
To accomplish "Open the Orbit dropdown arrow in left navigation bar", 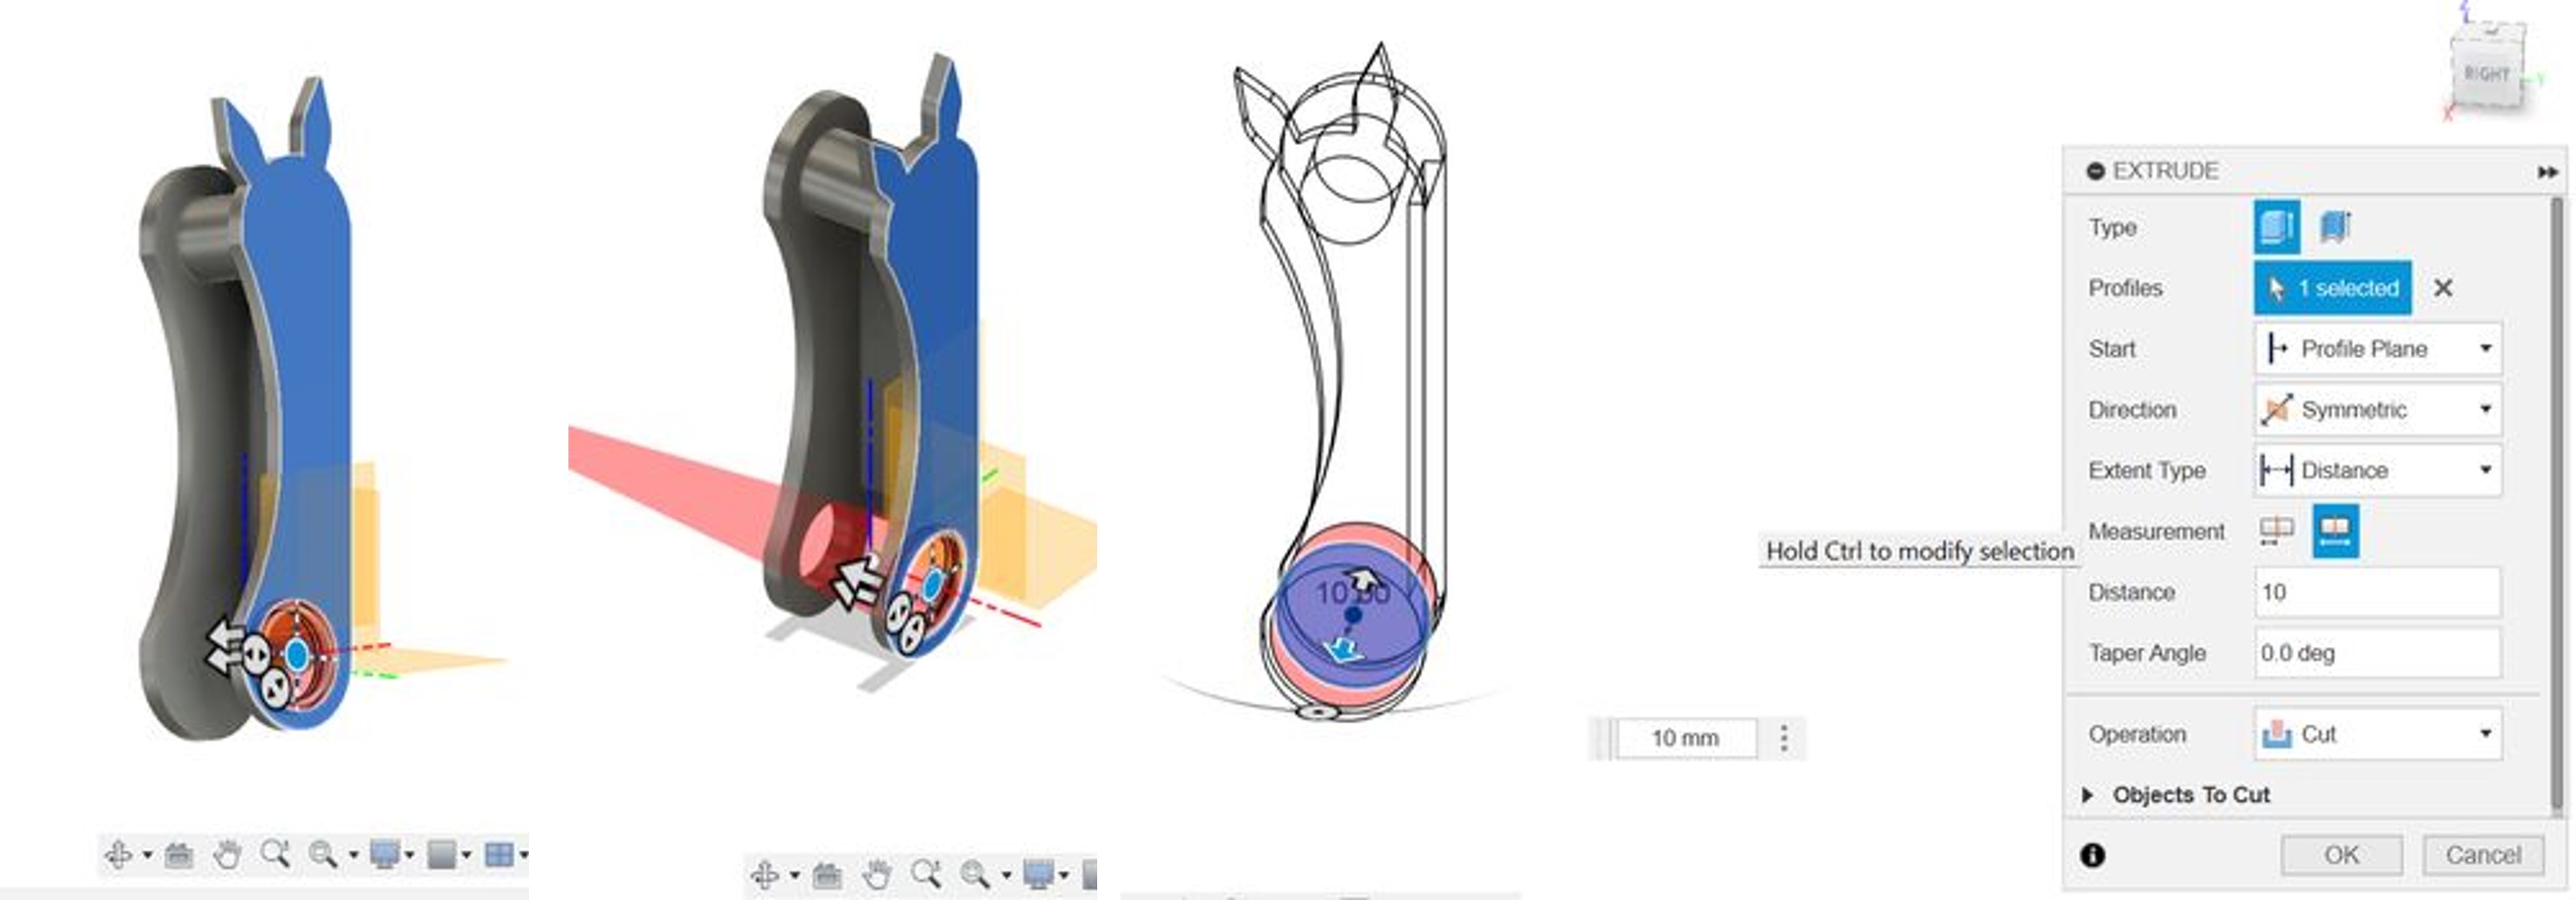I will point(147,855).
